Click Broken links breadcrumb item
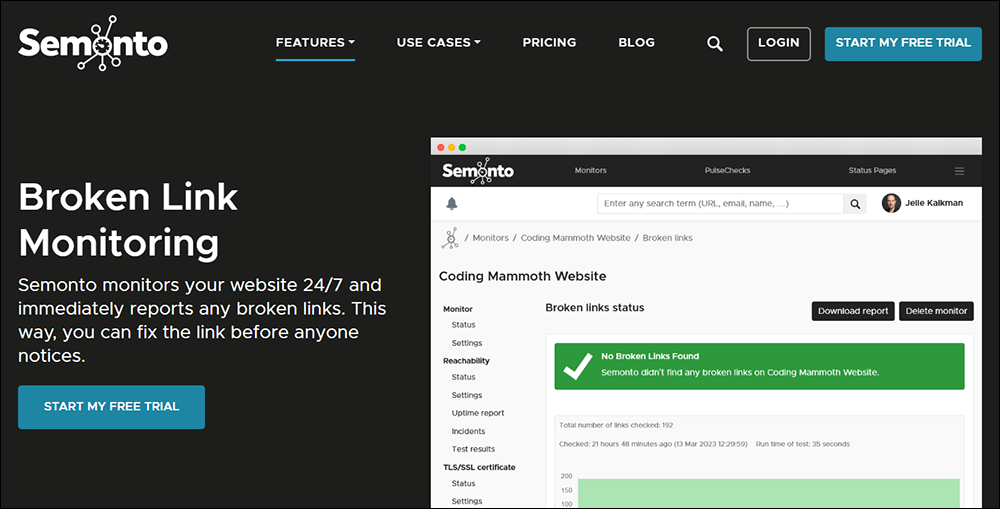Viewport: 1000px width, 509px height. pos(667,238)
